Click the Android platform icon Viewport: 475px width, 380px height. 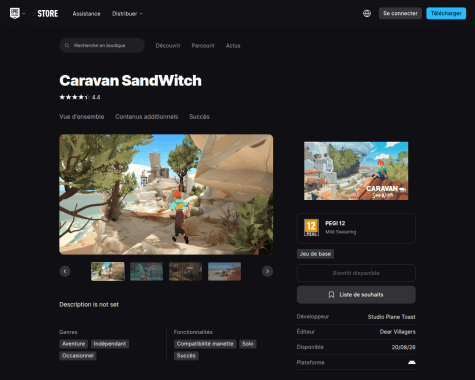[x=412, y=362]
